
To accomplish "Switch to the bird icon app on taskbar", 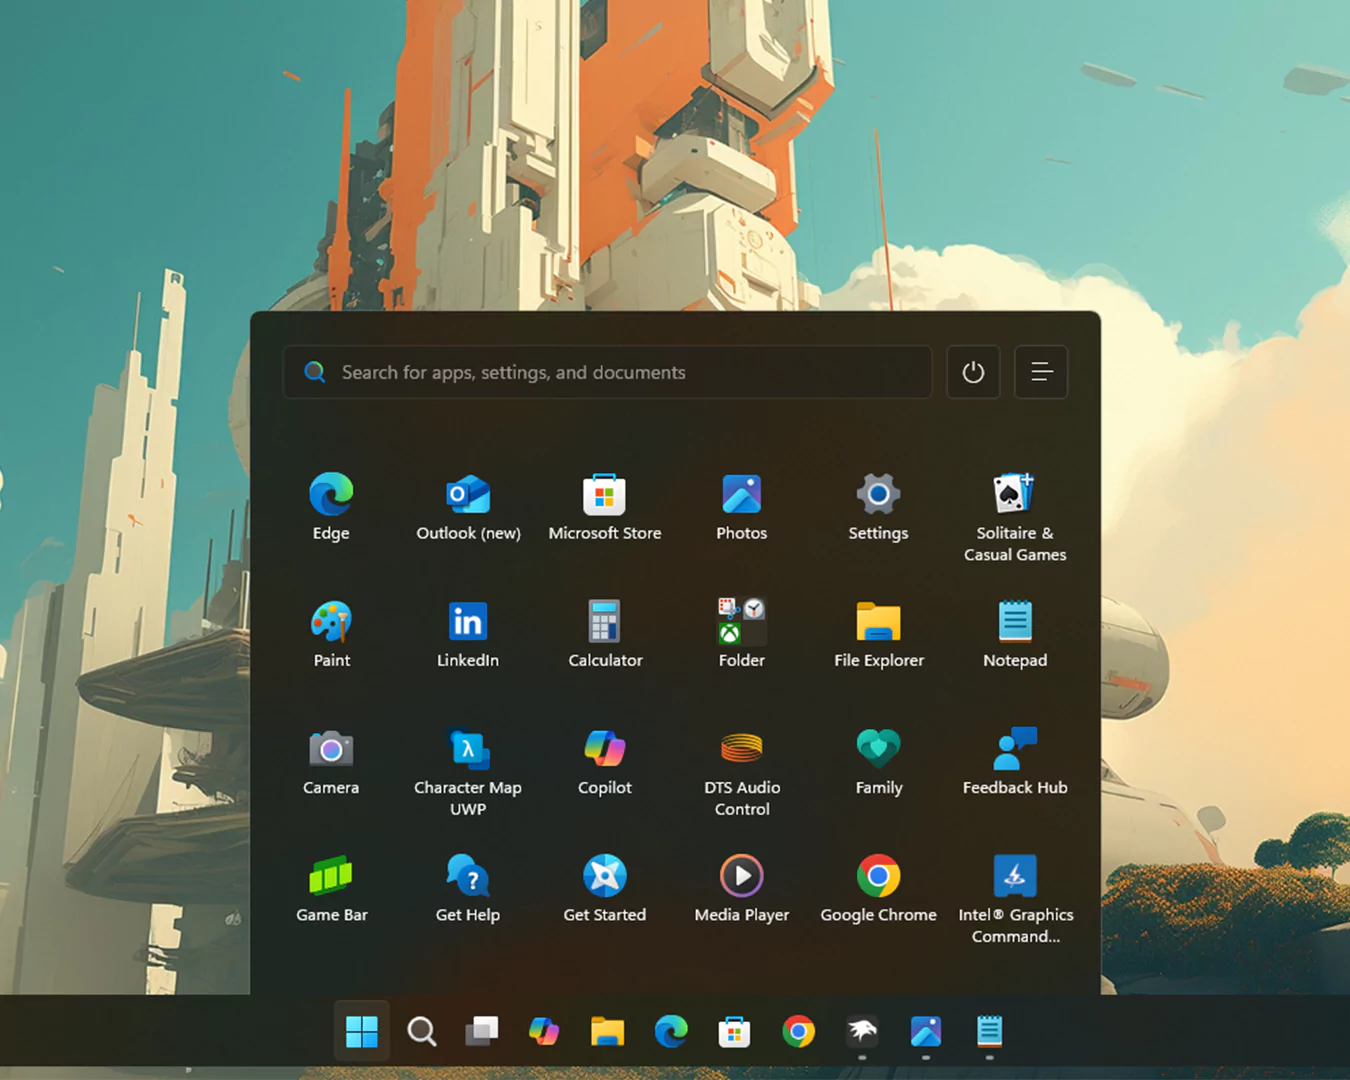I will point(862,1031).
